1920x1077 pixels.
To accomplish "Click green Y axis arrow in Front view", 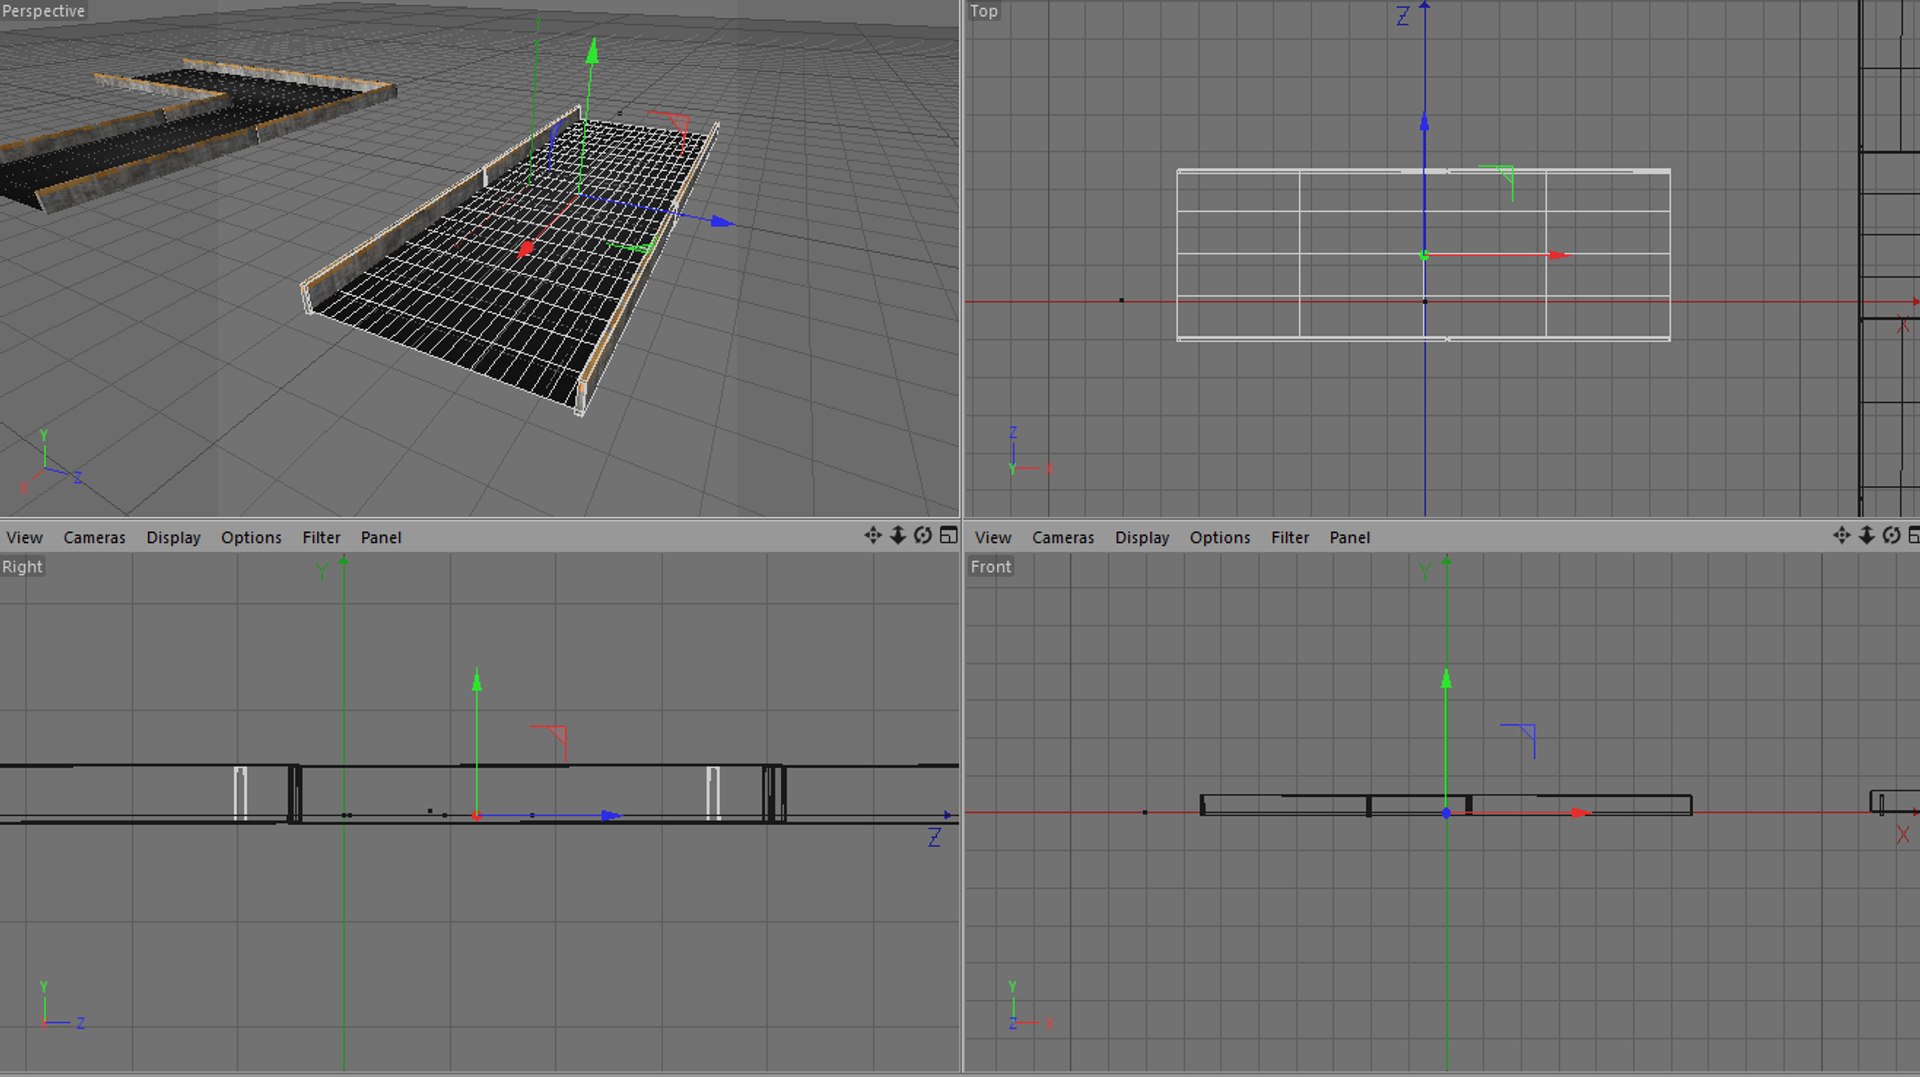I will coord(1446,679).
